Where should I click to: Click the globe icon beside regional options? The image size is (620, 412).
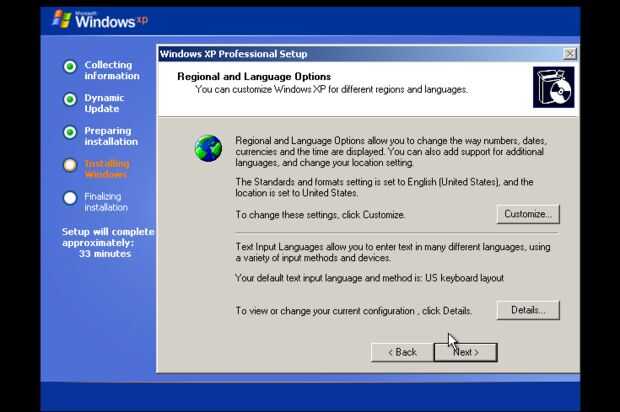(208, 148)
